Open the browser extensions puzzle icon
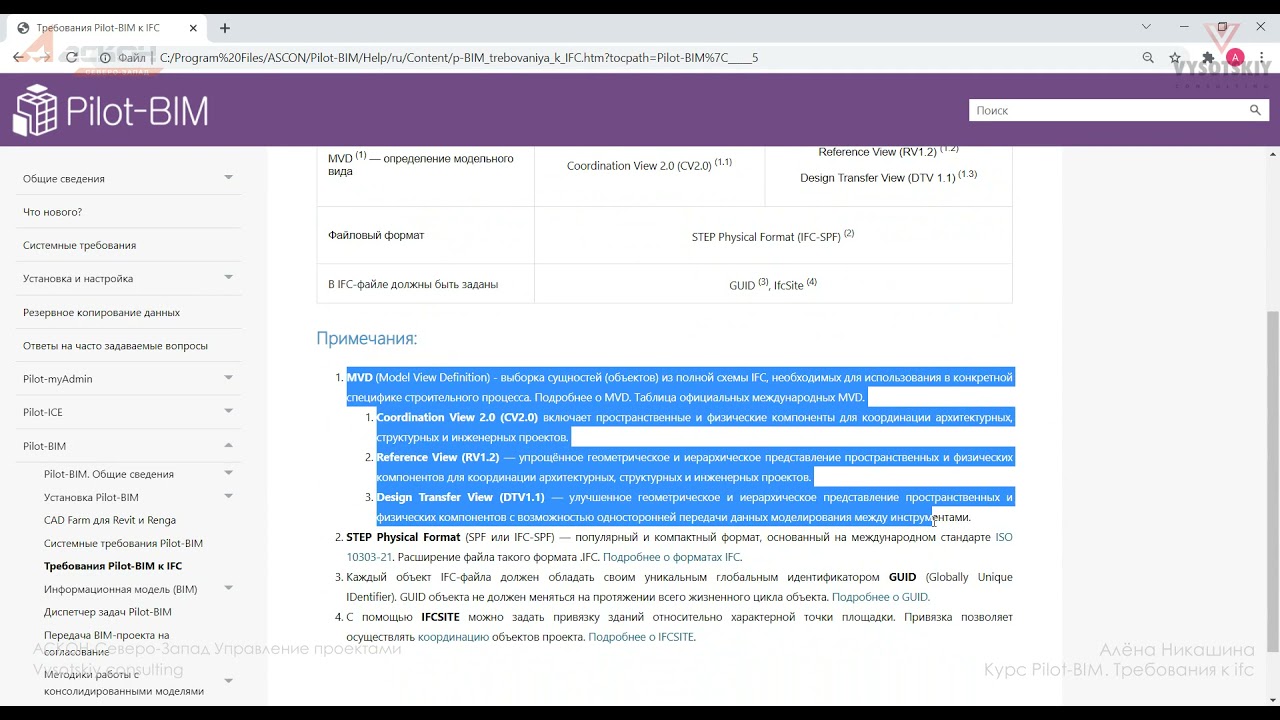Screen dimensions: 1280x720 pos(1208,57)
